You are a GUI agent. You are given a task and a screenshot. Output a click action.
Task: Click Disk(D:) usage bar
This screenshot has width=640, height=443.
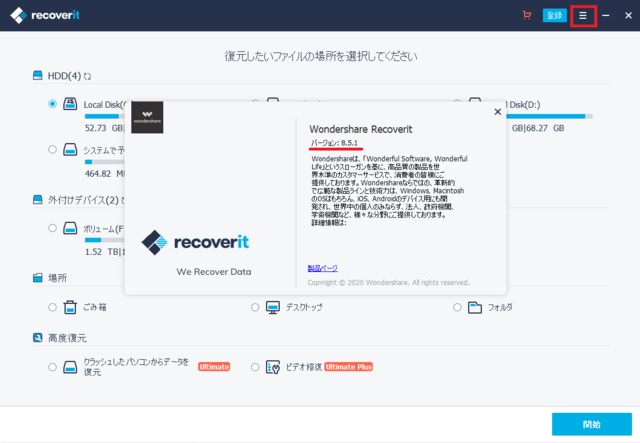tap(549, 116)
